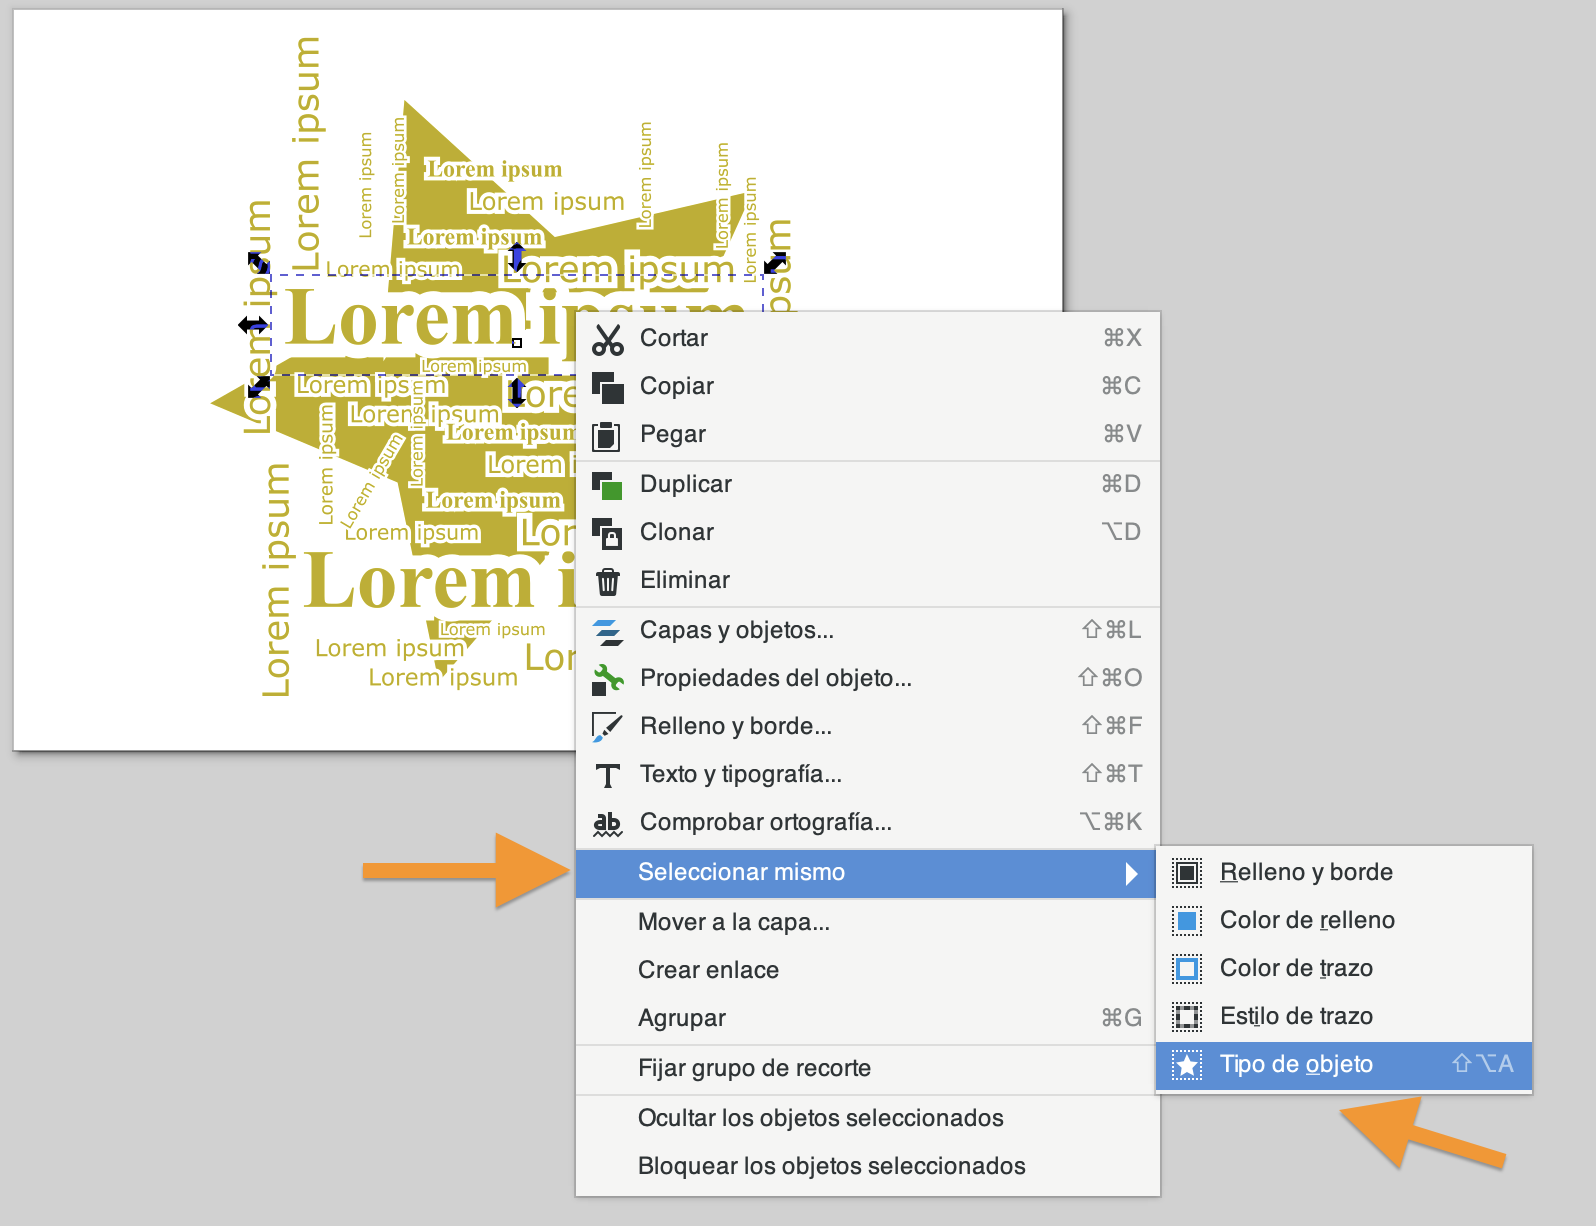The image size is (1596, 1226).
Task: Choose Cortar from the context menu
Action: 868,338
